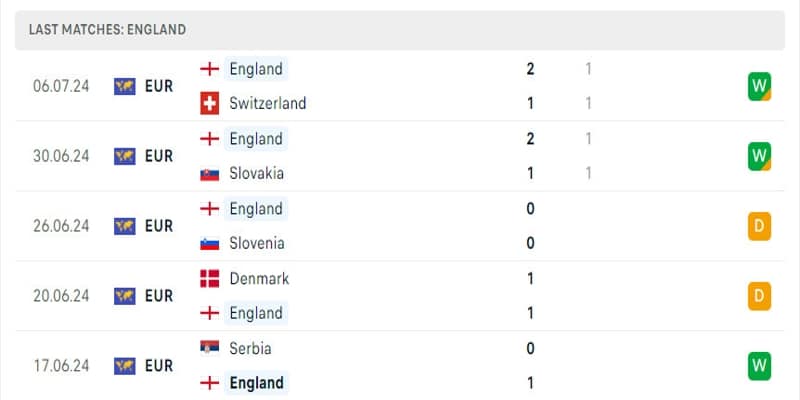Click the Slovakia flag icon

coord(210,174)
